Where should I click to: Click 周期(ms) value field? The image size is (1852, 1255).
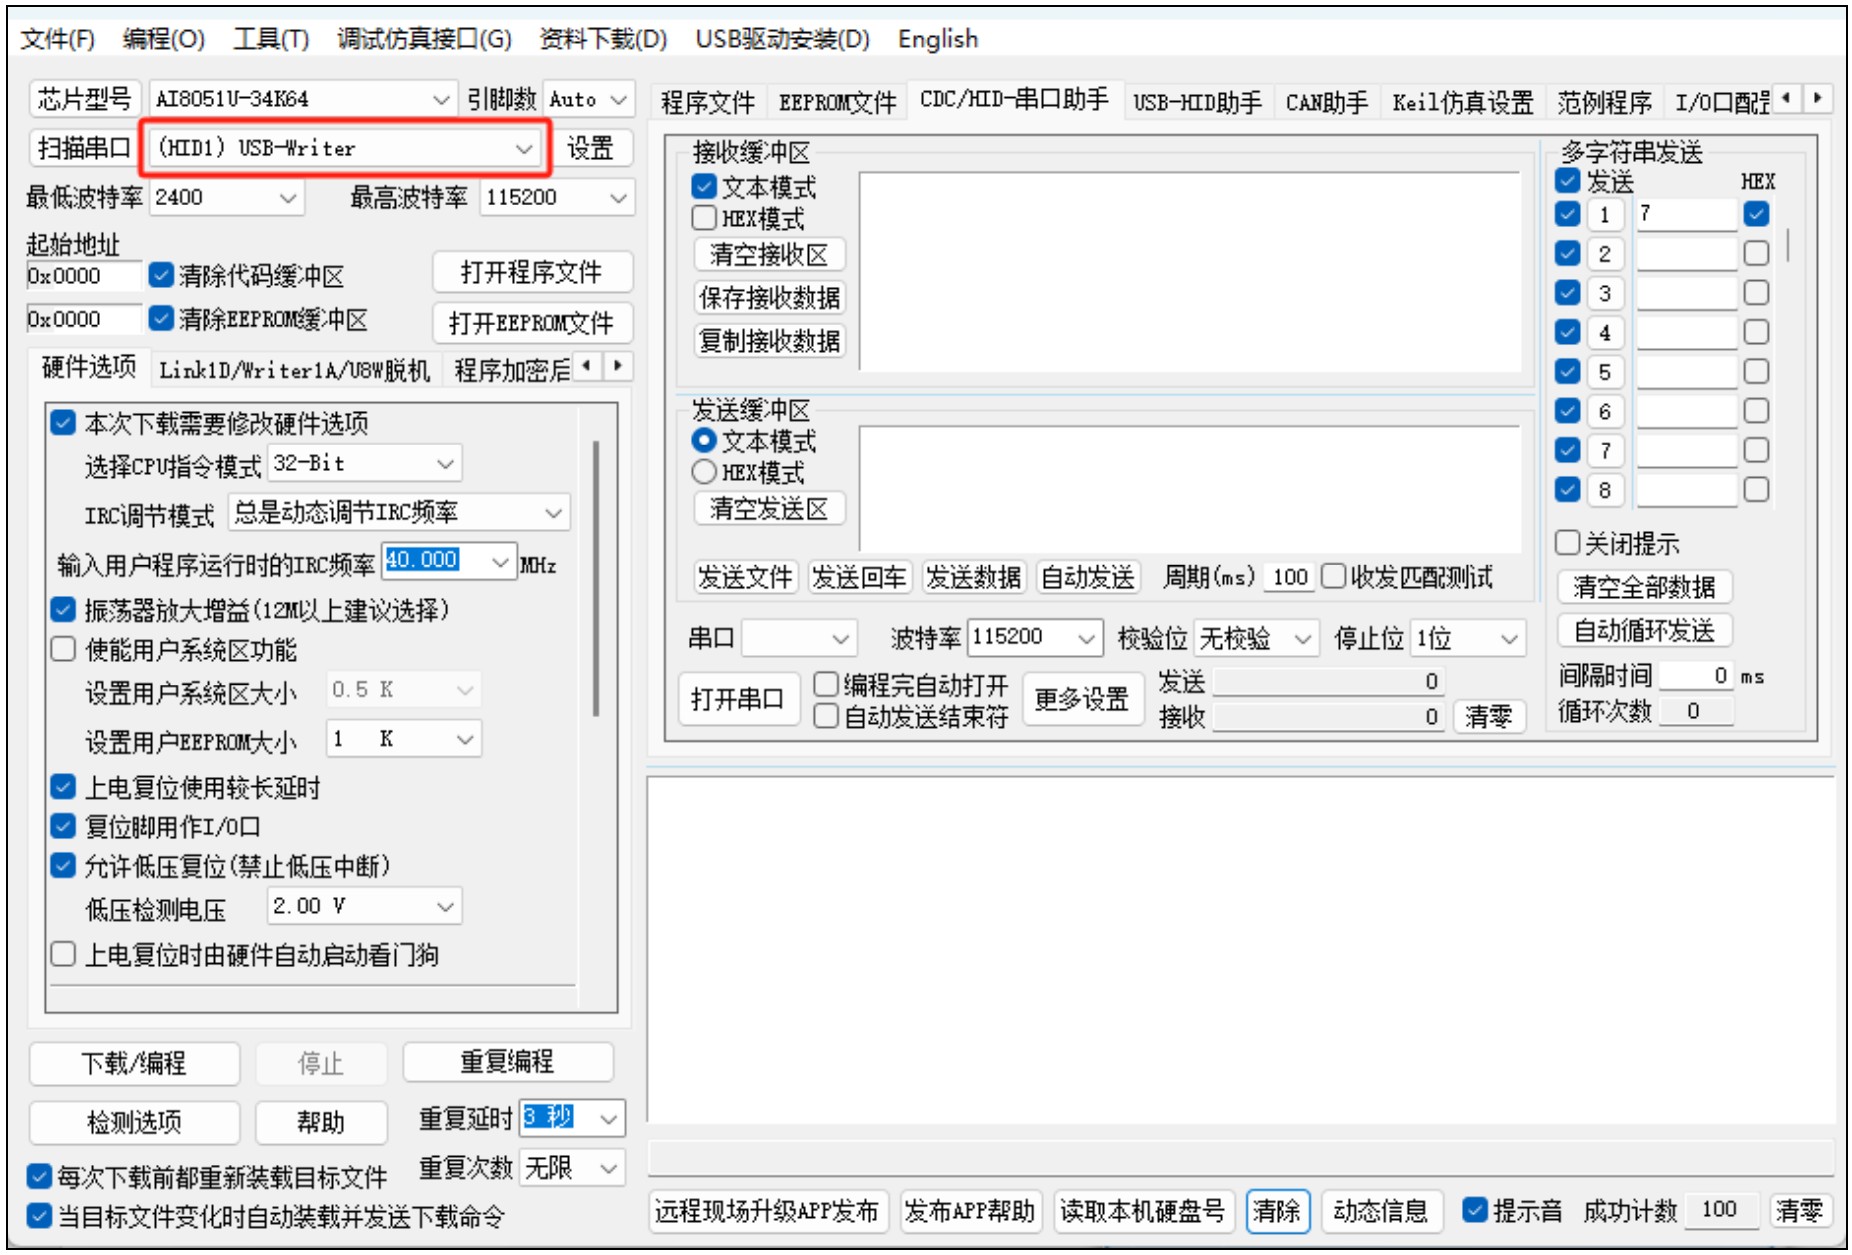point(1290,577)
